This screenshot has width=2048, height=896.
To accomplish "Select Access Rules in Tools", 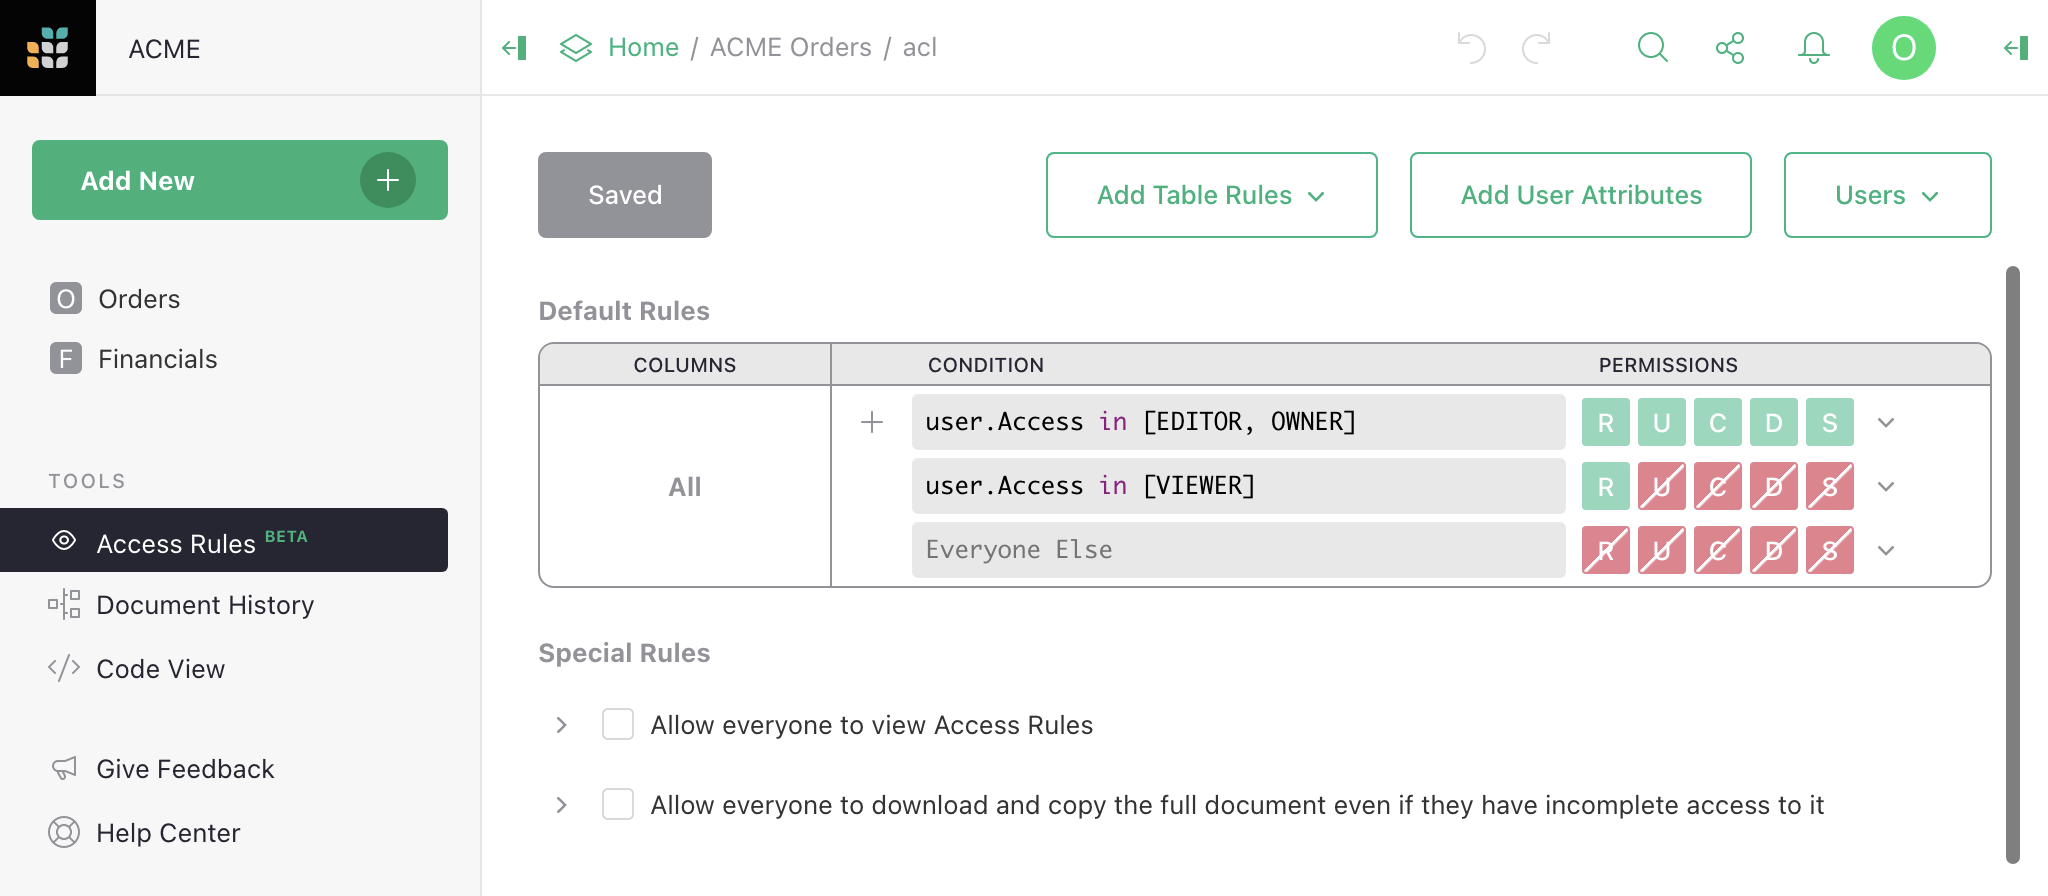I will point(224,540).
